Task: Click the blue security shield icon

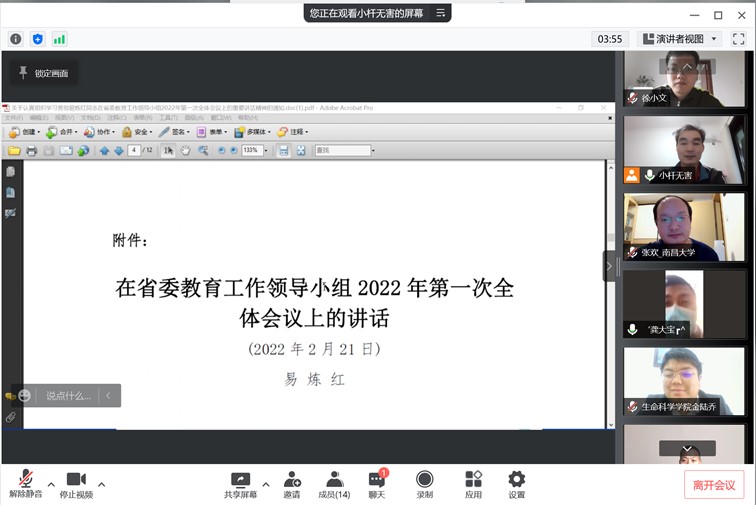Action: point(38,39)
